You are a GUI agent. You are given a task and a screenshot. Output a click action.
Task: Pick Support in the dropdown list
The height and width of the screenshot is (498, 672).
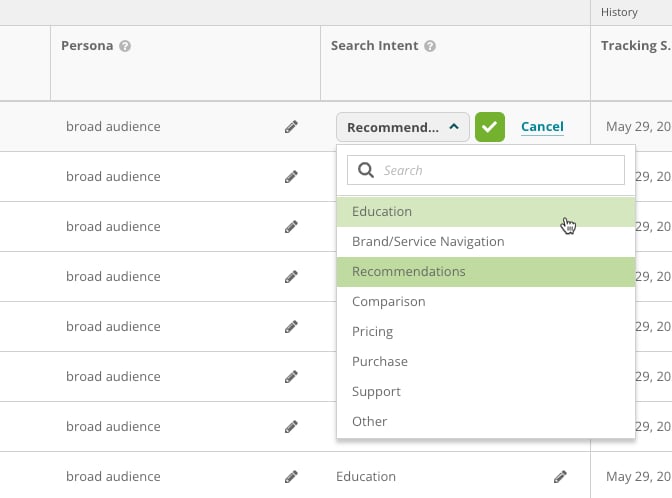486,392
